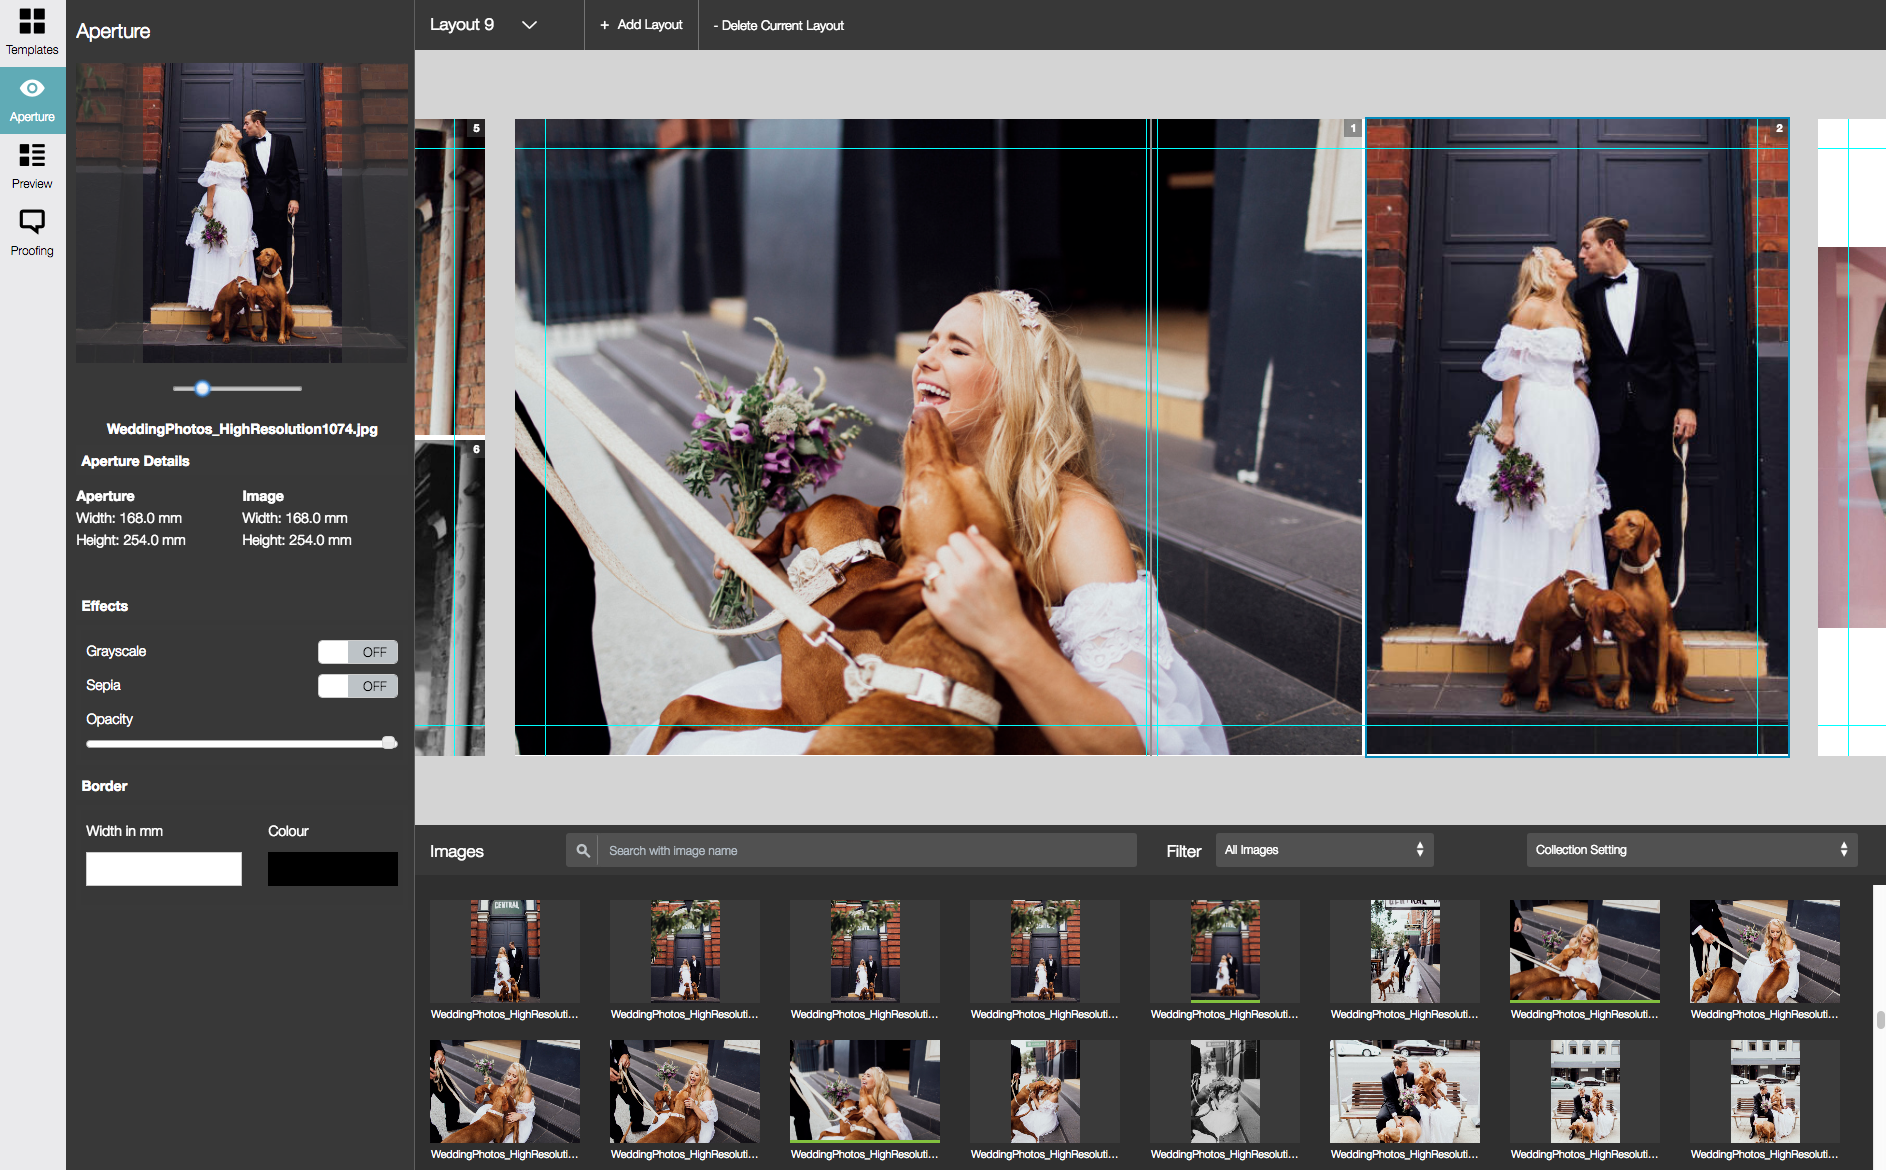Open the Collection Setting dropdown

1691,850
